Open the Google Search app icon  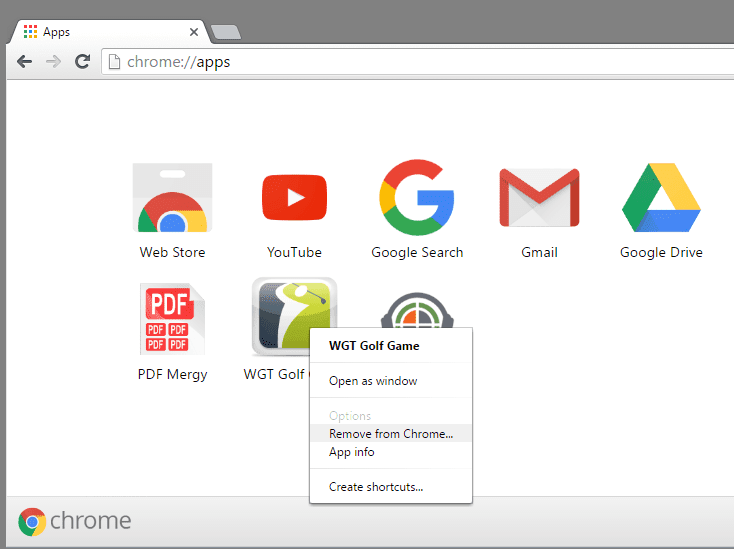click(417, 197)
